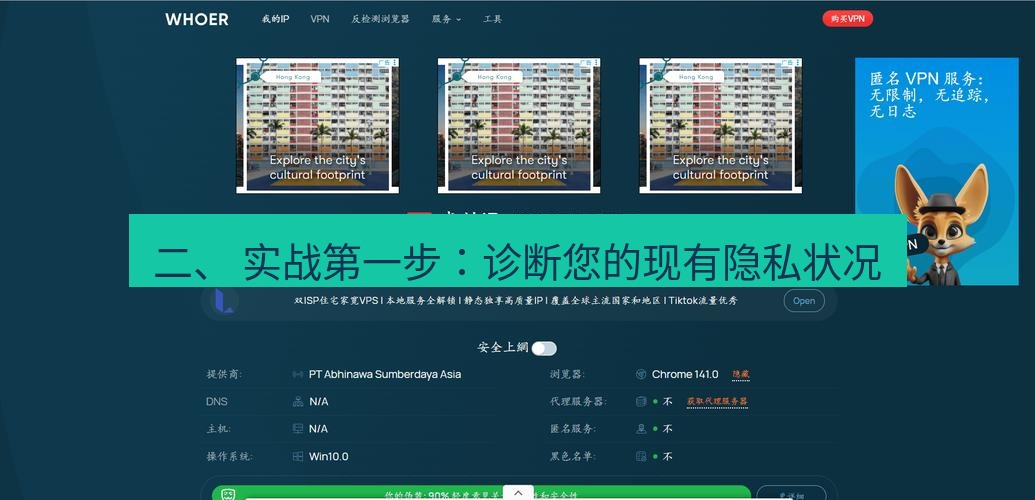The height and width of the screenshot is (500, 1035).
Task: Click the N/A value in the 主机 row
Action: point(318,429)
